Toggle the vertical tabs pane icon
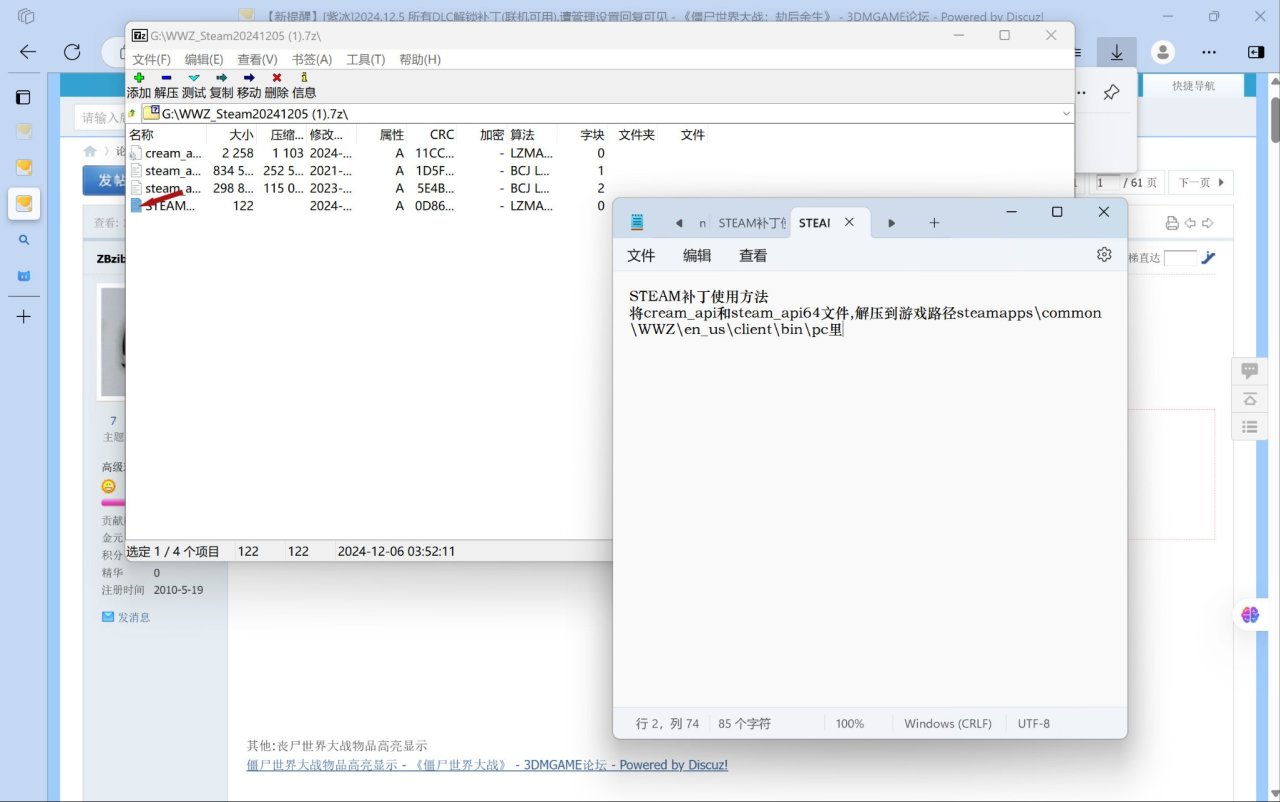 24,97
